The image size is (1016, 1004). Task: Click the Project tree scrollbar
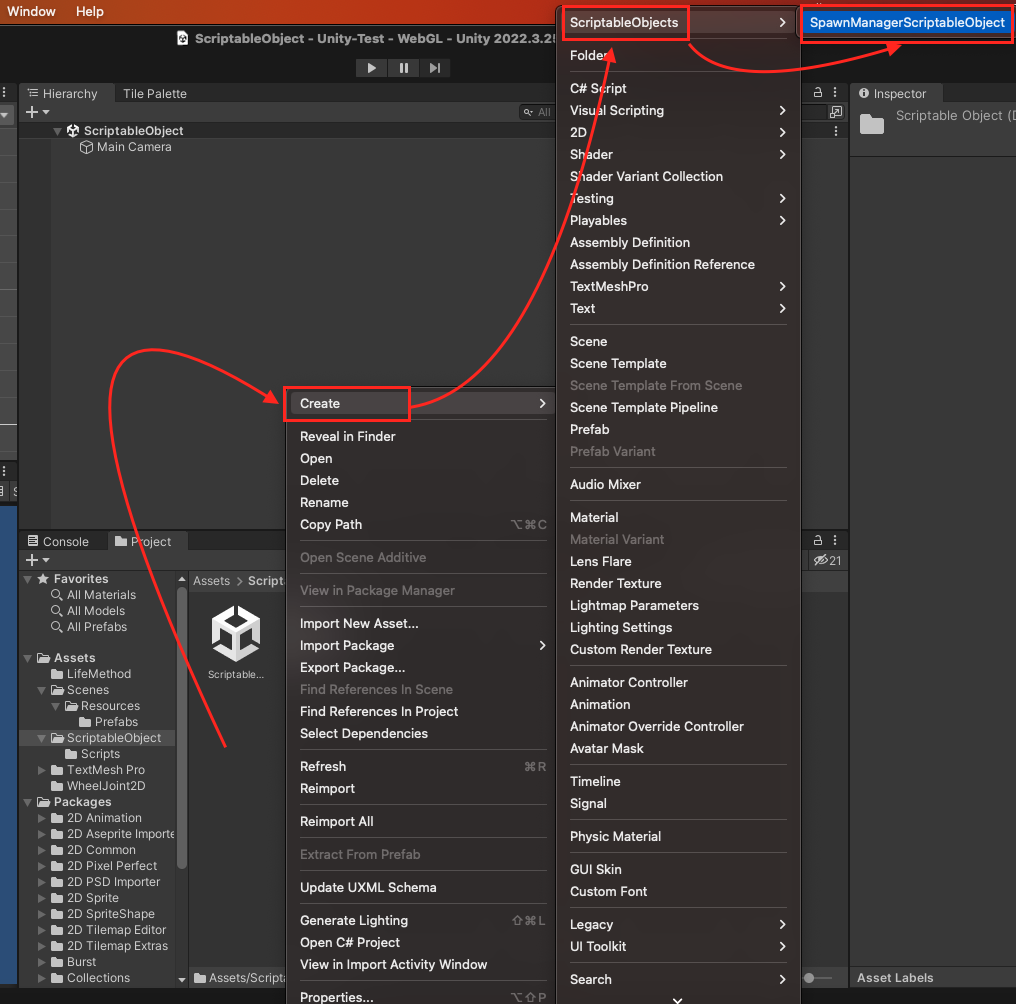pos(181,726)
